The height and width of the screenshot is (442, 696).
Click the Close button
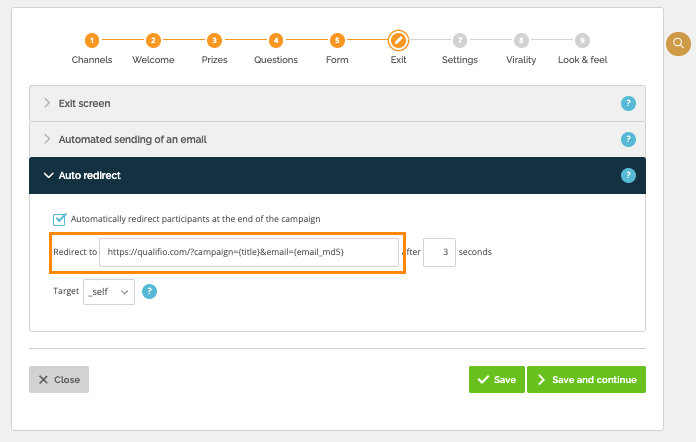59,379
